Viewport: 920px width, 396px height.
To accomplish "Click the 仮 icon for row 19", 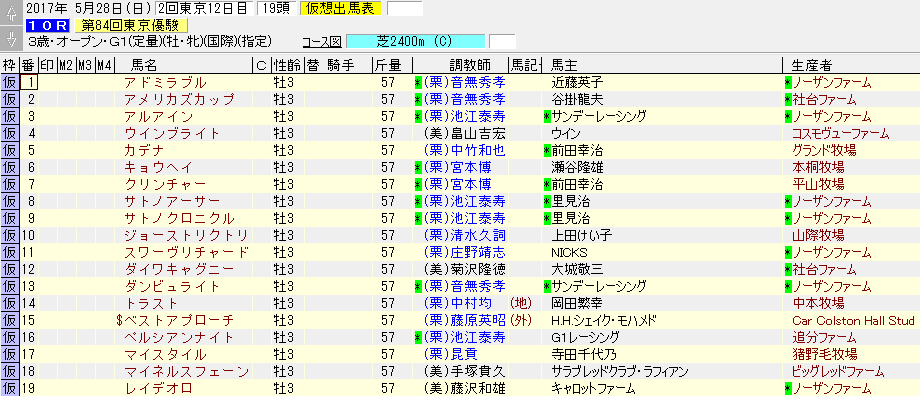I will pyautogui.click(x=9, y=388).
